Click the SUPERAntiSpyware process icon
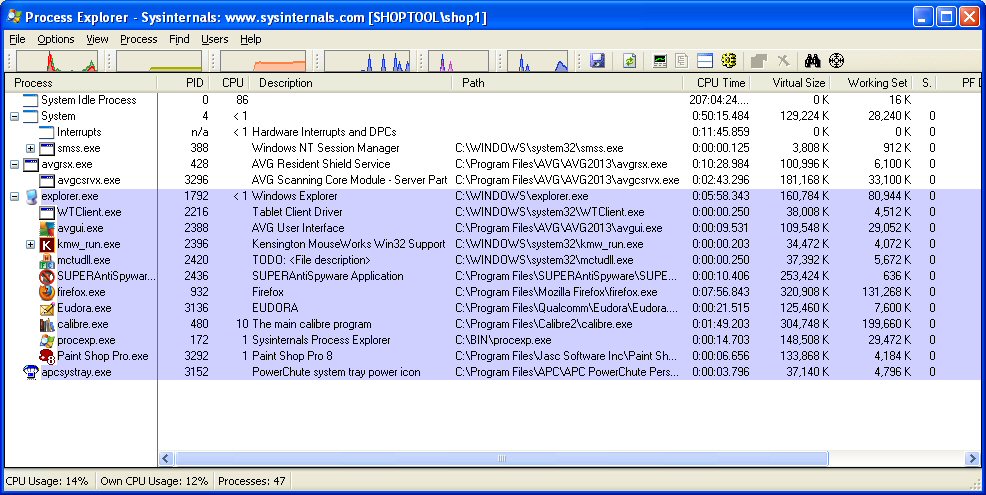Image resolution: width=986 pixels, height=495 pixels. point(47,276)
